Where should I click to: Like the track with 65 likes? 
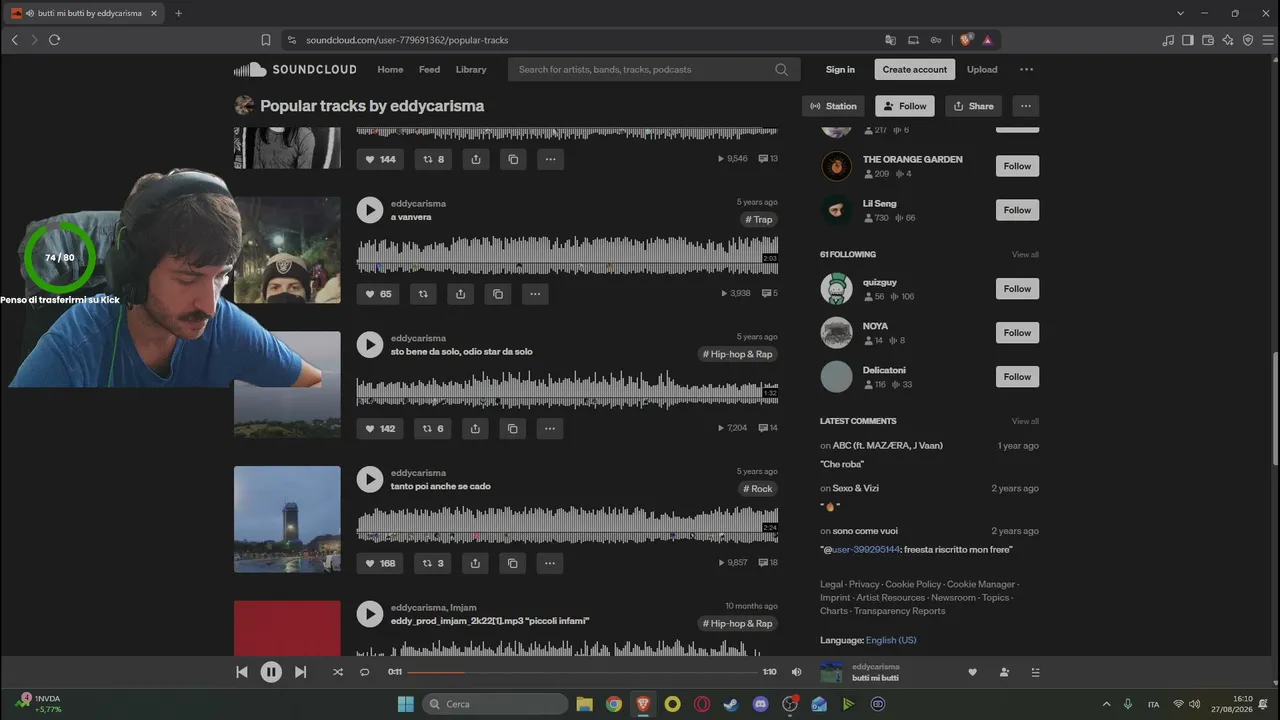(x=378, y=294)
